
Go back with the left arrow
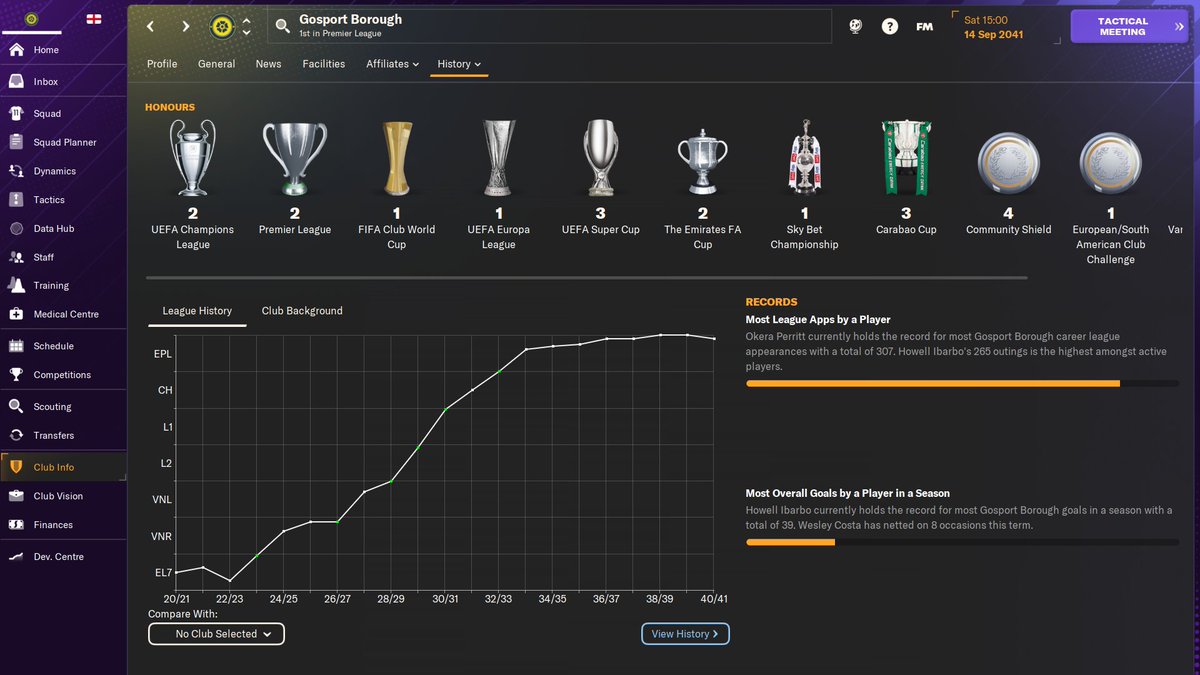(x=151, y=26)
